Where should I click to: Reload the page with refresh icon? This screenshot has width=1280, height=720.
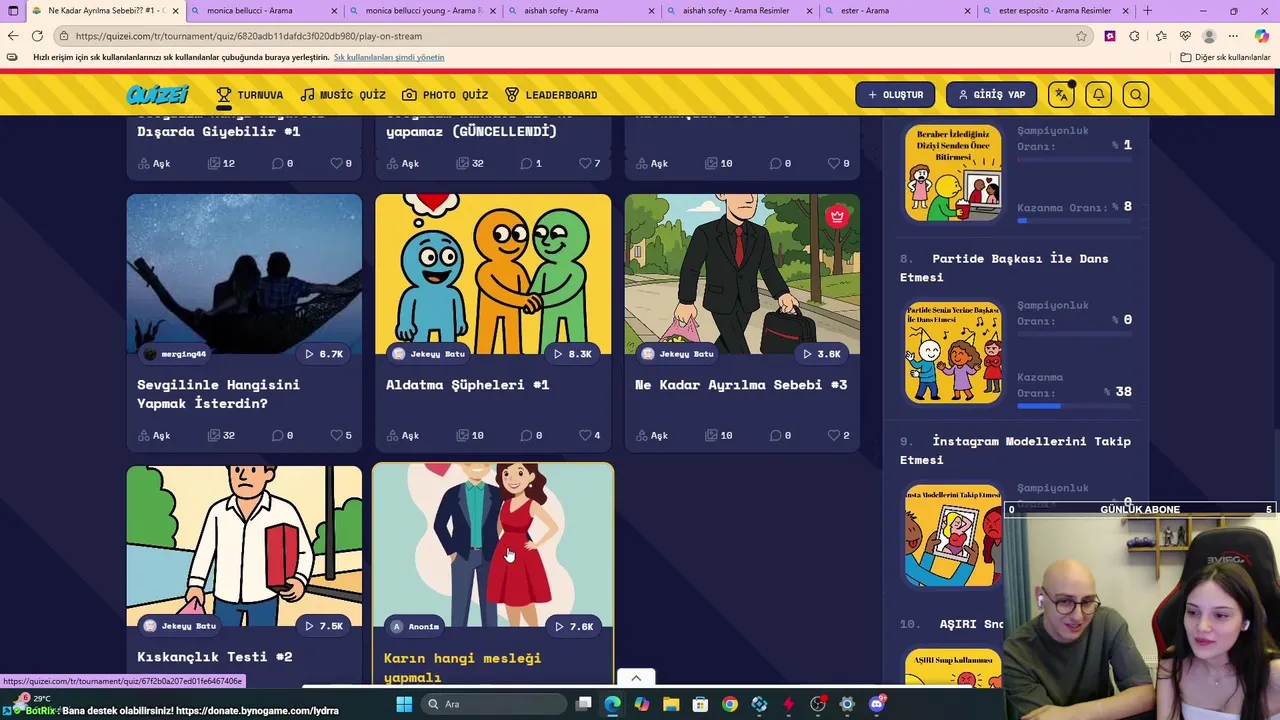(x=37, y=36)
